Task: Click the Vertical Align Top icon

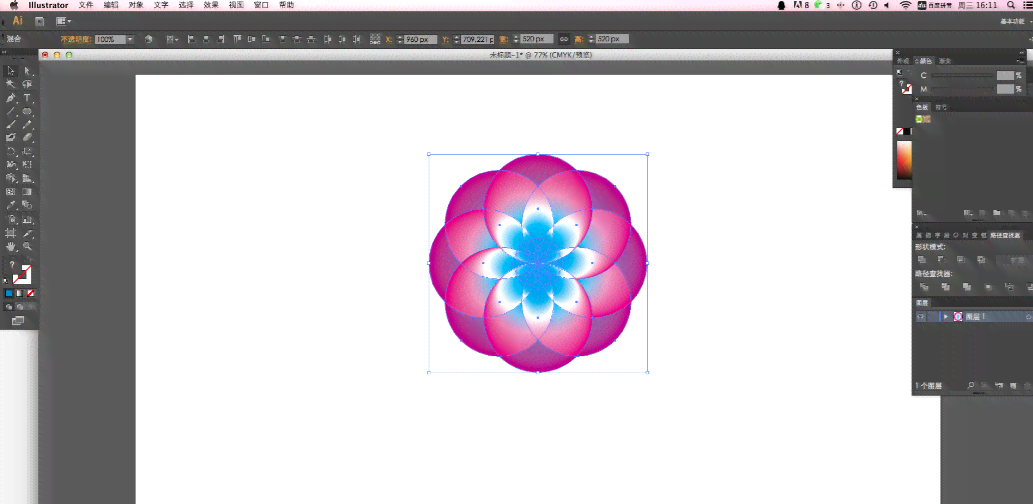Action: (238, 40)
